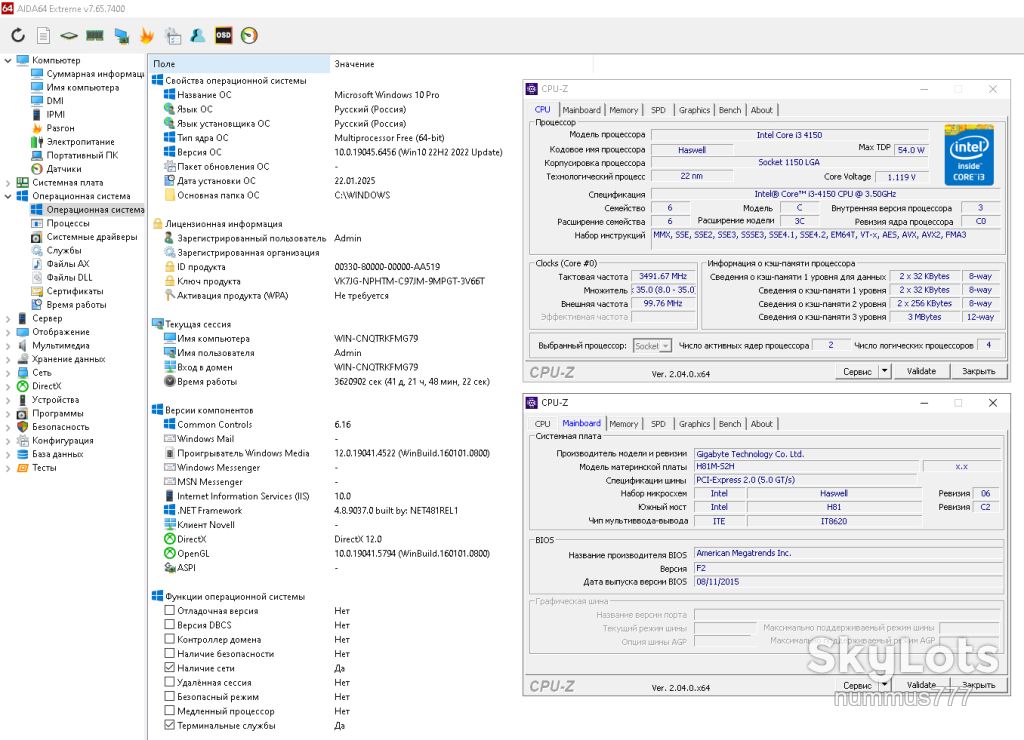Click the Refresh icon in AIDA64 toolbar
Screen dimensions: 1024x740
18,35
